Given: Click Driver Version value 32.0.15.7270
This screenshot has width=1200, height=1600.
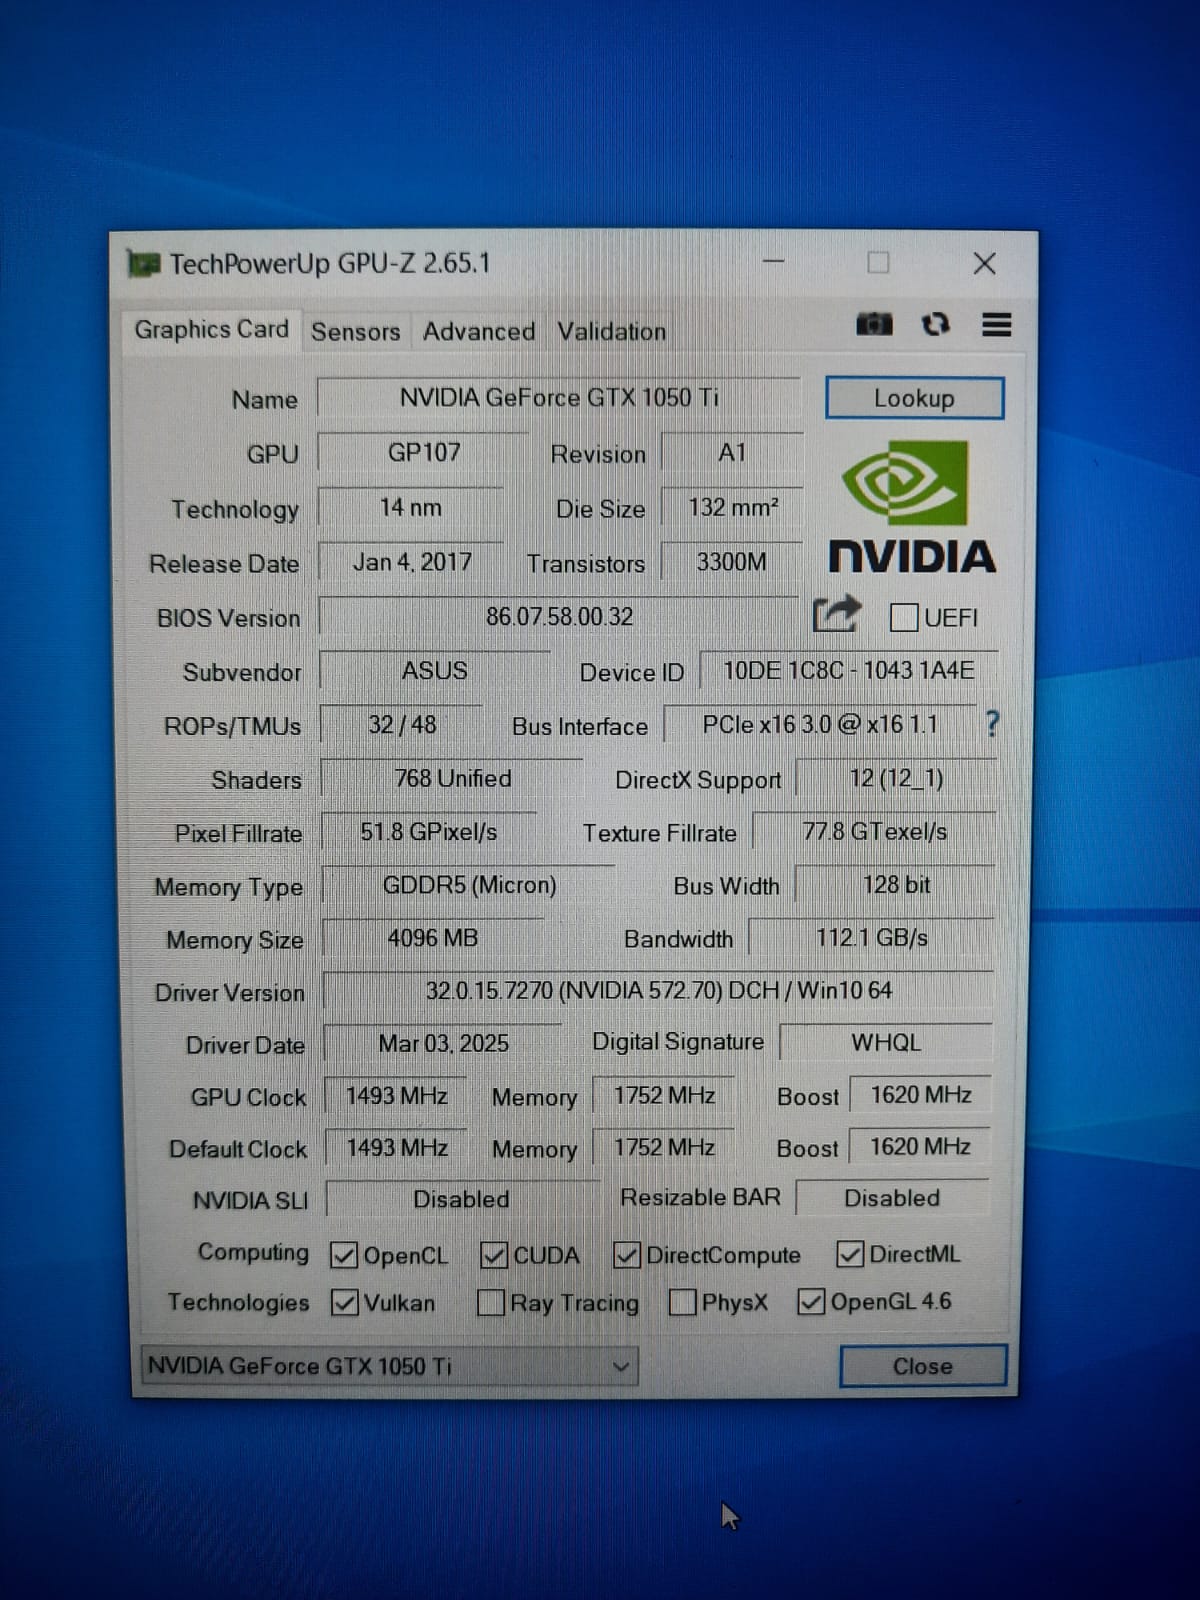Looking at the screenshot, I should pyautogui.click(x=658, y=990).
